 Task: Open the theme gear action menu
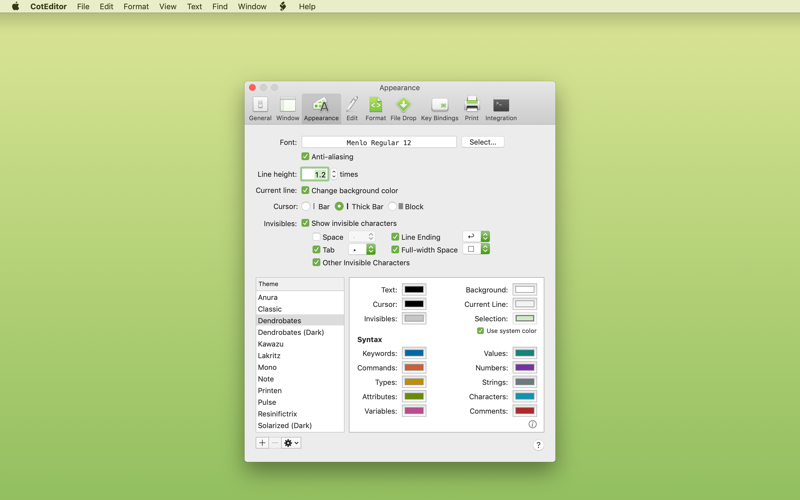[291, 443]
